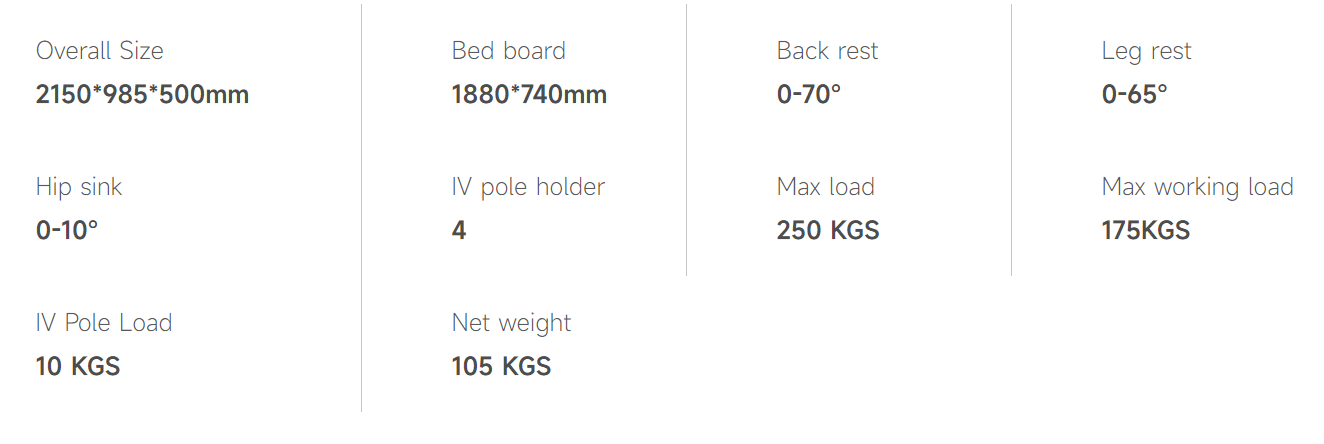This screenshot has height=444, width=1324.
Task: Click the Net weight label
Action: (511, 323)
